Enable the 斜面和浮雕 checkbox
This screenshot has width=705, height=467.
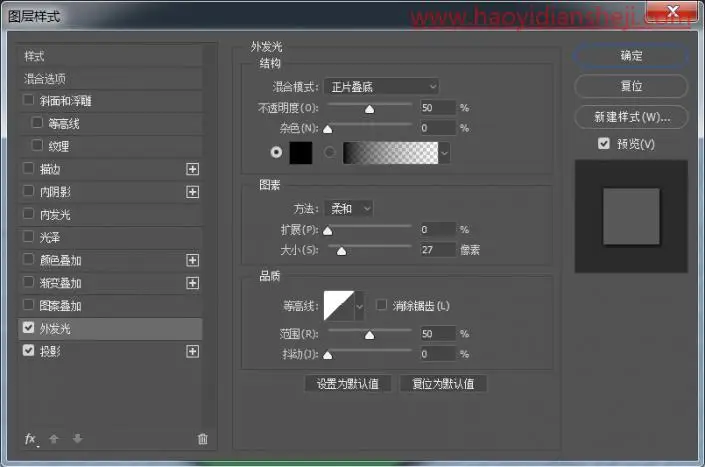click(28, 99)
